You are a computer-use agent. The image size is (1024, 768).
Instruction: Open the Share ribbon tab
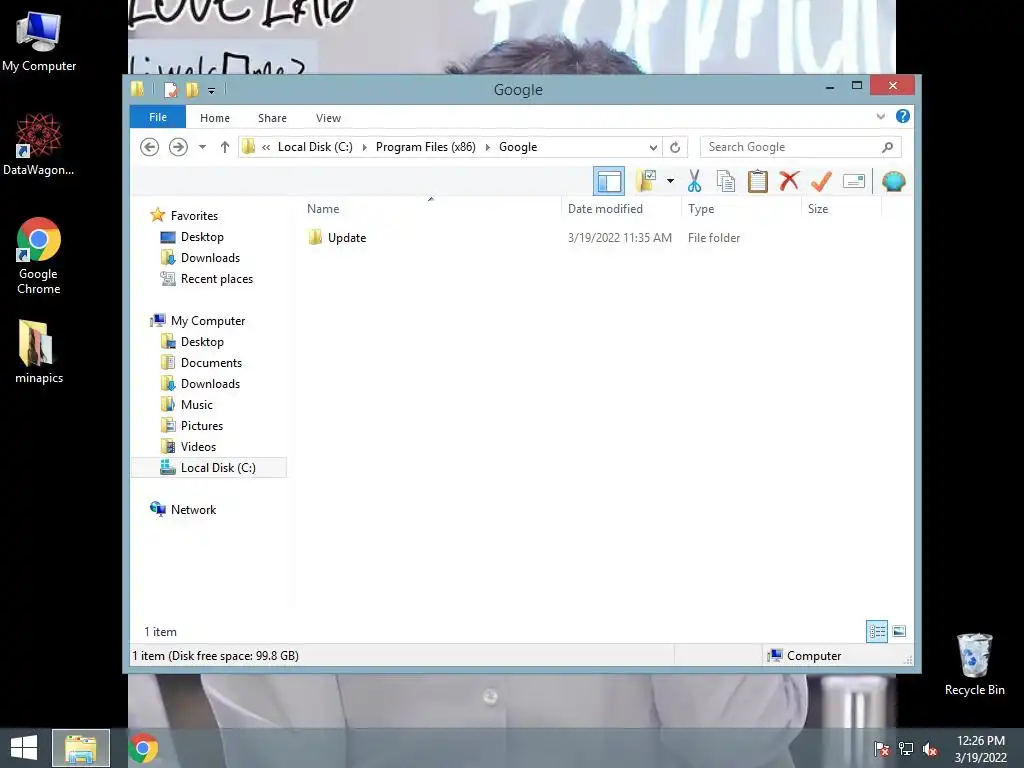272,118
